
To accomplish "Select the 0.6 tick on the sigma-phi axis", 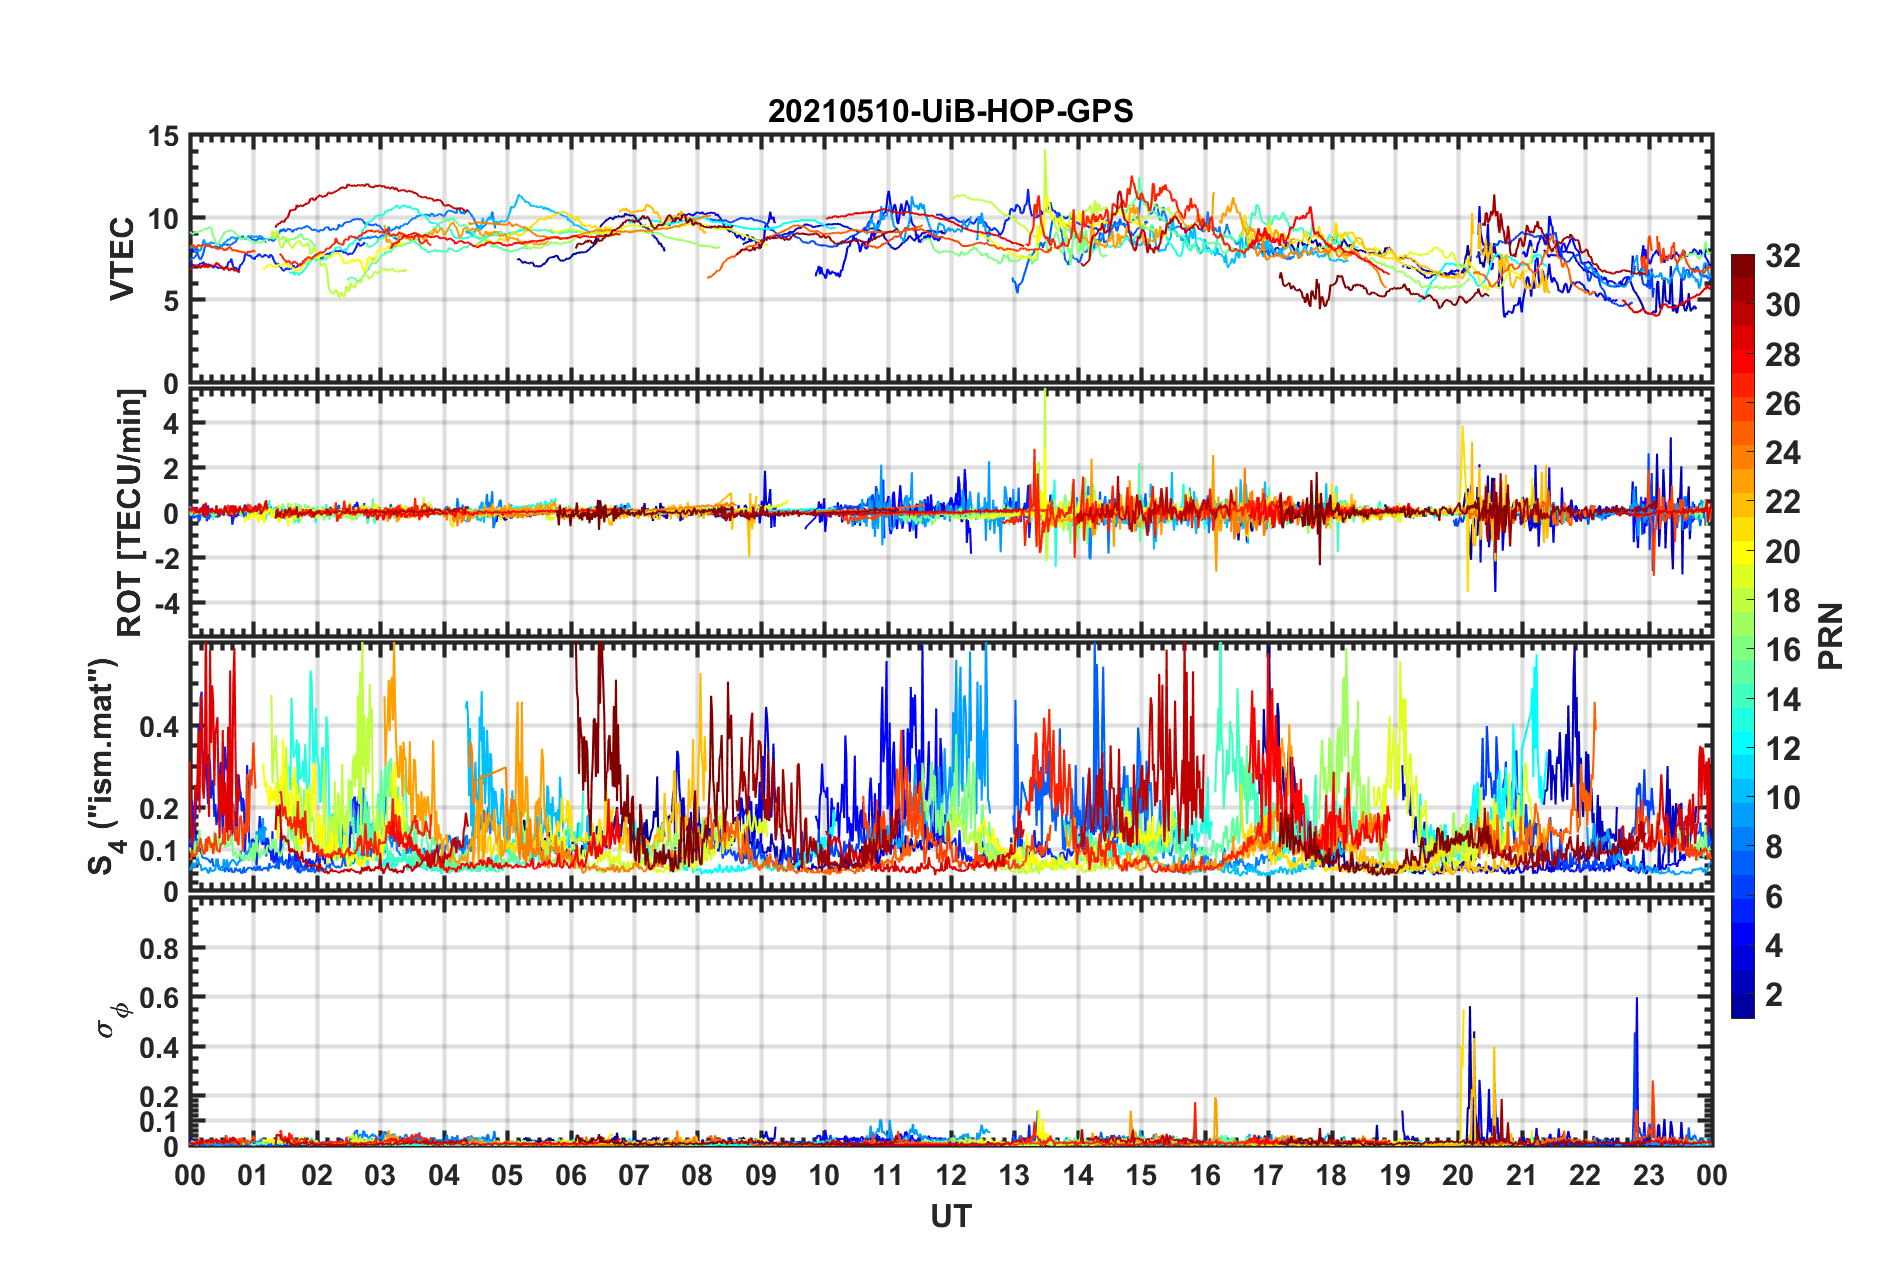I will [159, 998].
